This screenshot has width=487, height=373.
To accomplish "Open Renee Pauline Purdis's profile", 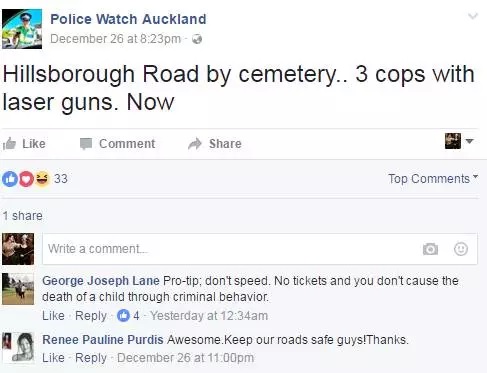I will click(x=103, y=340).
